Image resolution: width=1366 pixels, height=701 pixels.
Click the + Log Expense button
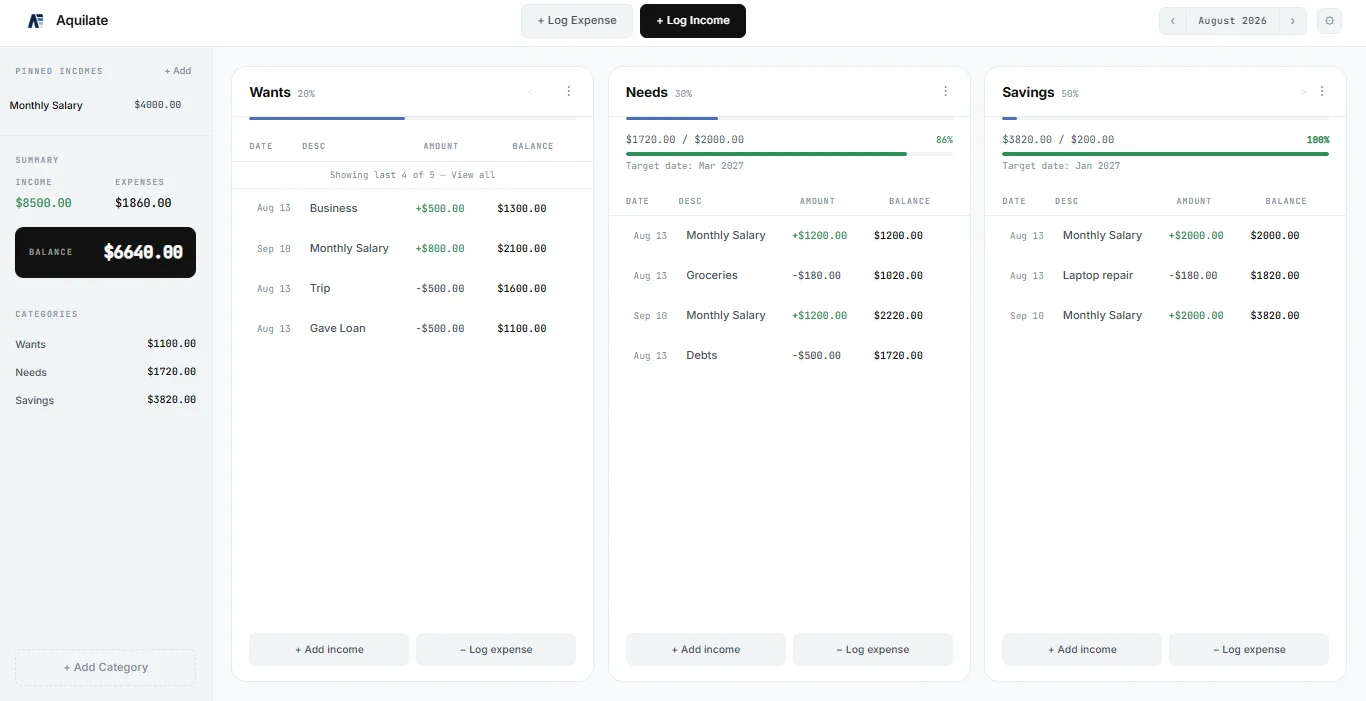[577, 21]
